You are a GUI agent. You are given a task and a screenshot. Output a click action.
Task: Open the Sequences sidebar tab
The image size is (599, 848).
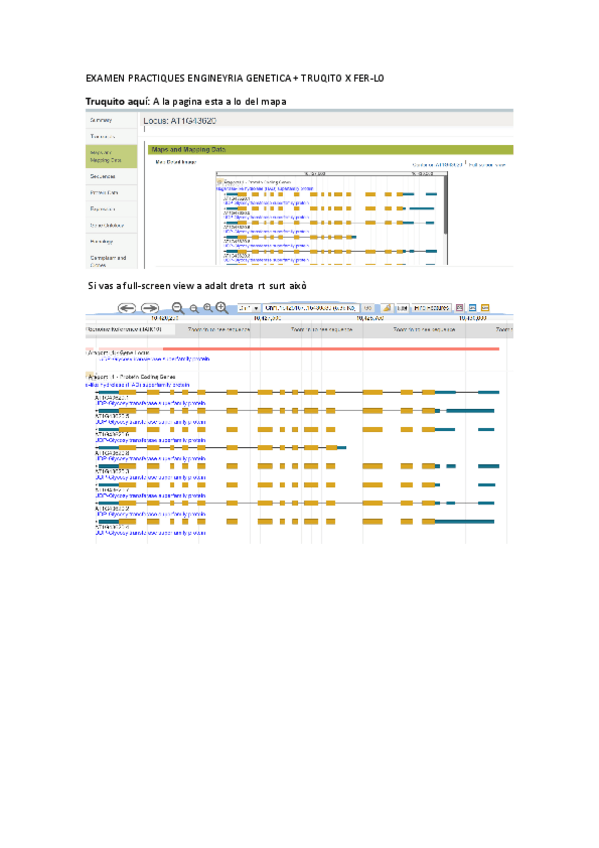pyautogui.click(x=111, y=176)
